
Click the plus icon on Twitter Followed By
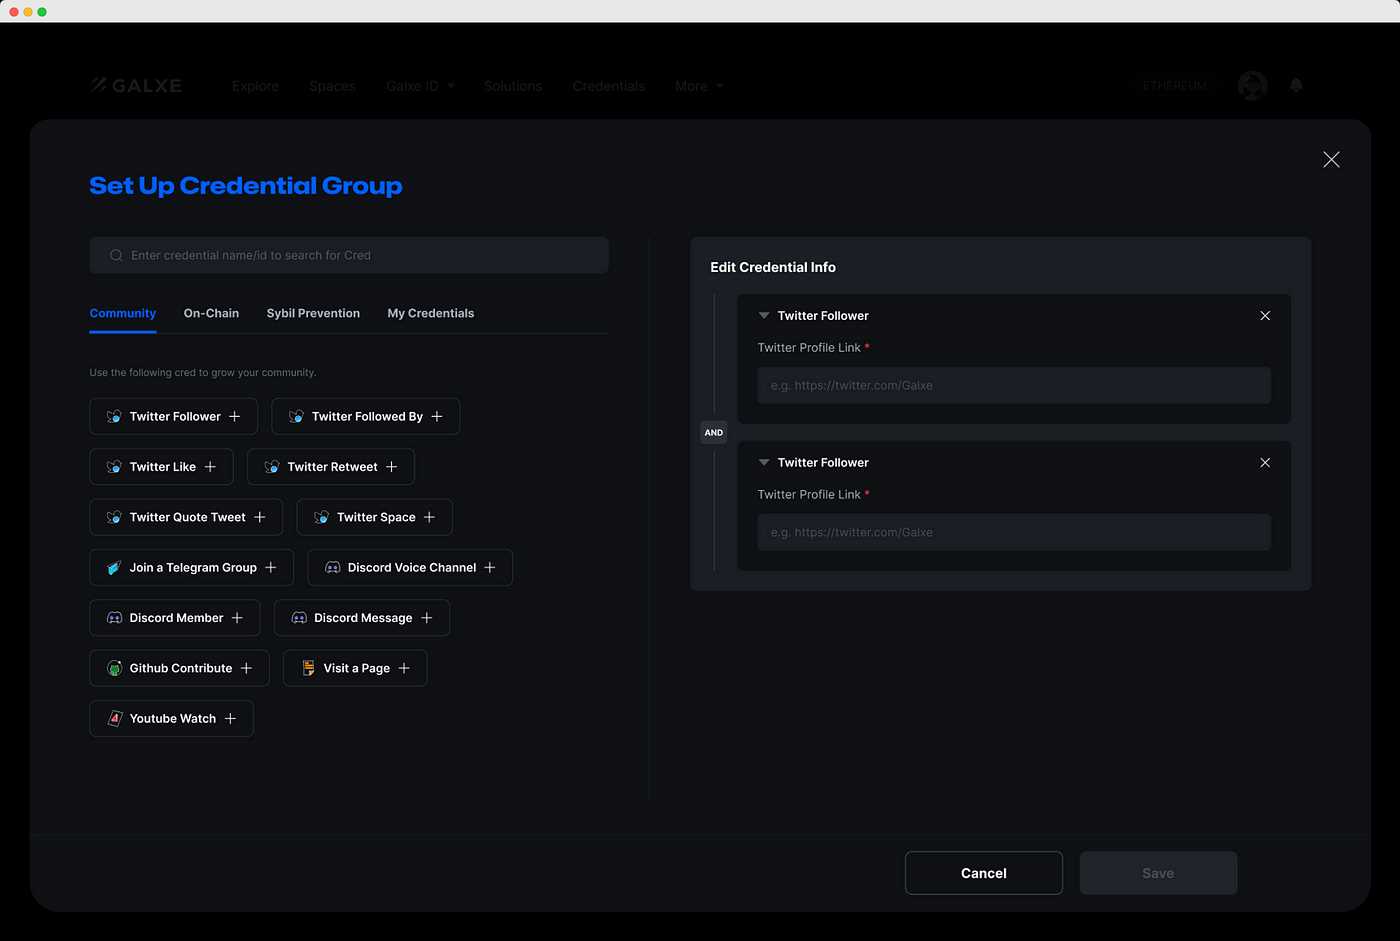click(437, 416)
